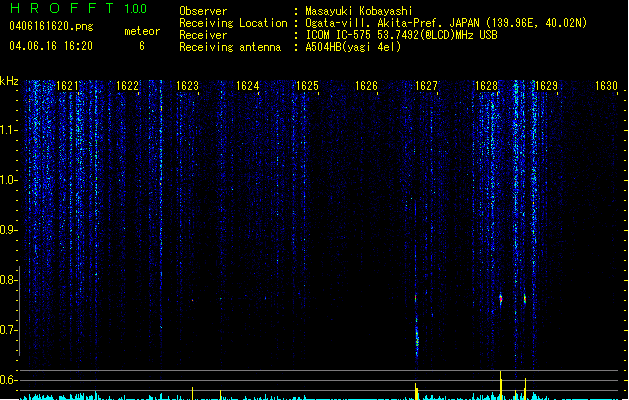
Task: Click the red echo spot just after 1628
Action: coord(501,299)
